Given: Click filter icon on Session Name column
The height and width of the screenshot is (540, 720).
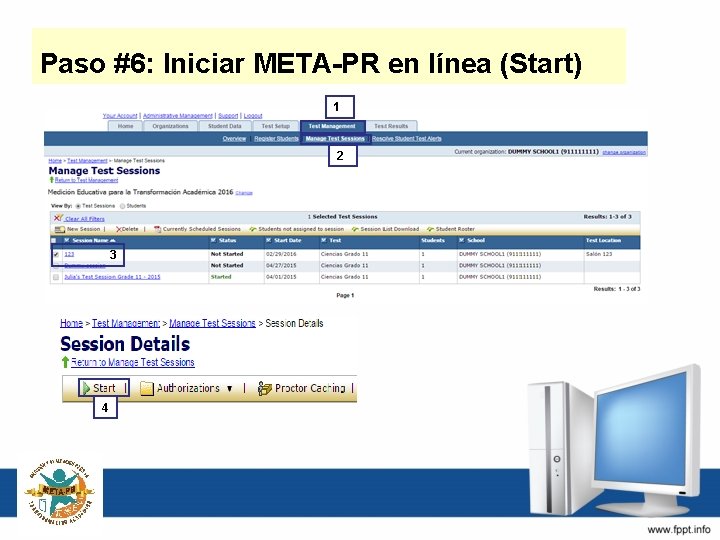Looking at the screenshot, I should [x=67, y=240].
